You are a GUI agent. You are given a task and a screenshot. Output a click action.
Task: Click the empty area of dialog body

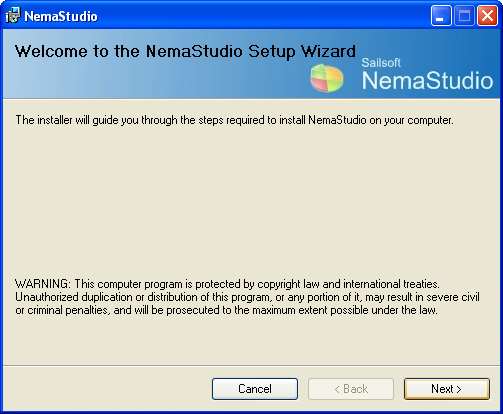251,200
